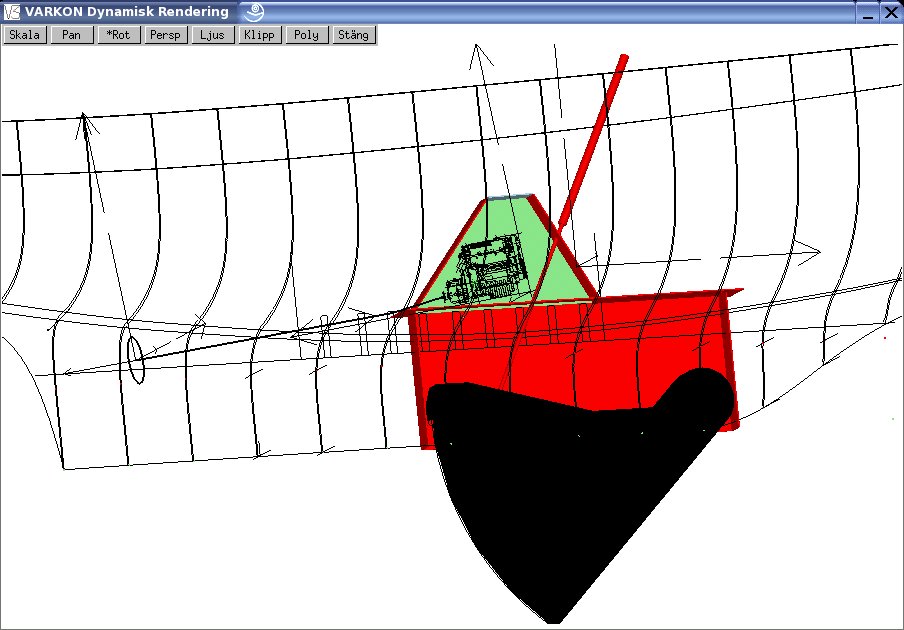Click the small ellipse on hull wireframe
This screenshot has height=630, width=904.
135,360
